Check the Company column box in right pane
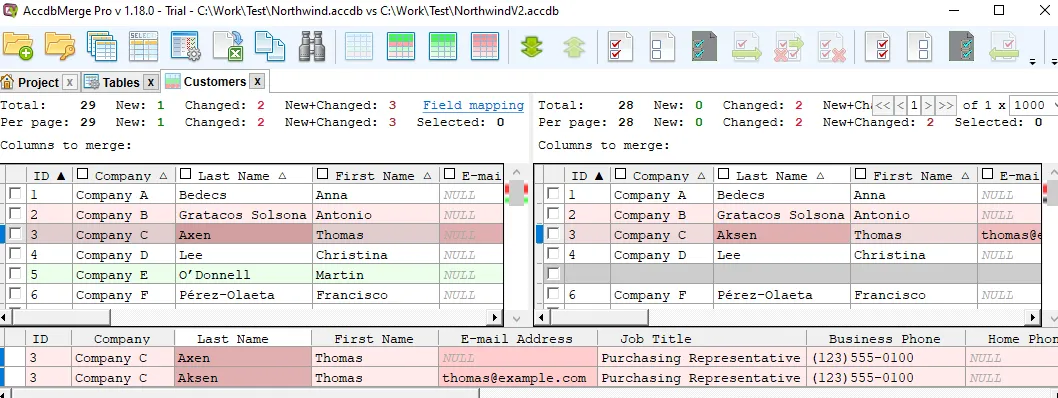 point(621,174)
